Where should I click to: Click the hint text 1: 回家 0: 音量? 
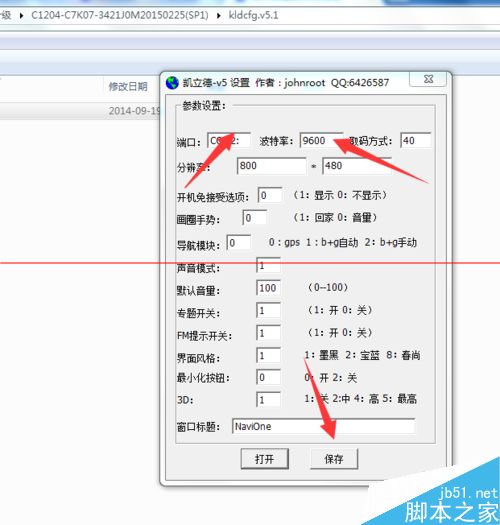335,218
